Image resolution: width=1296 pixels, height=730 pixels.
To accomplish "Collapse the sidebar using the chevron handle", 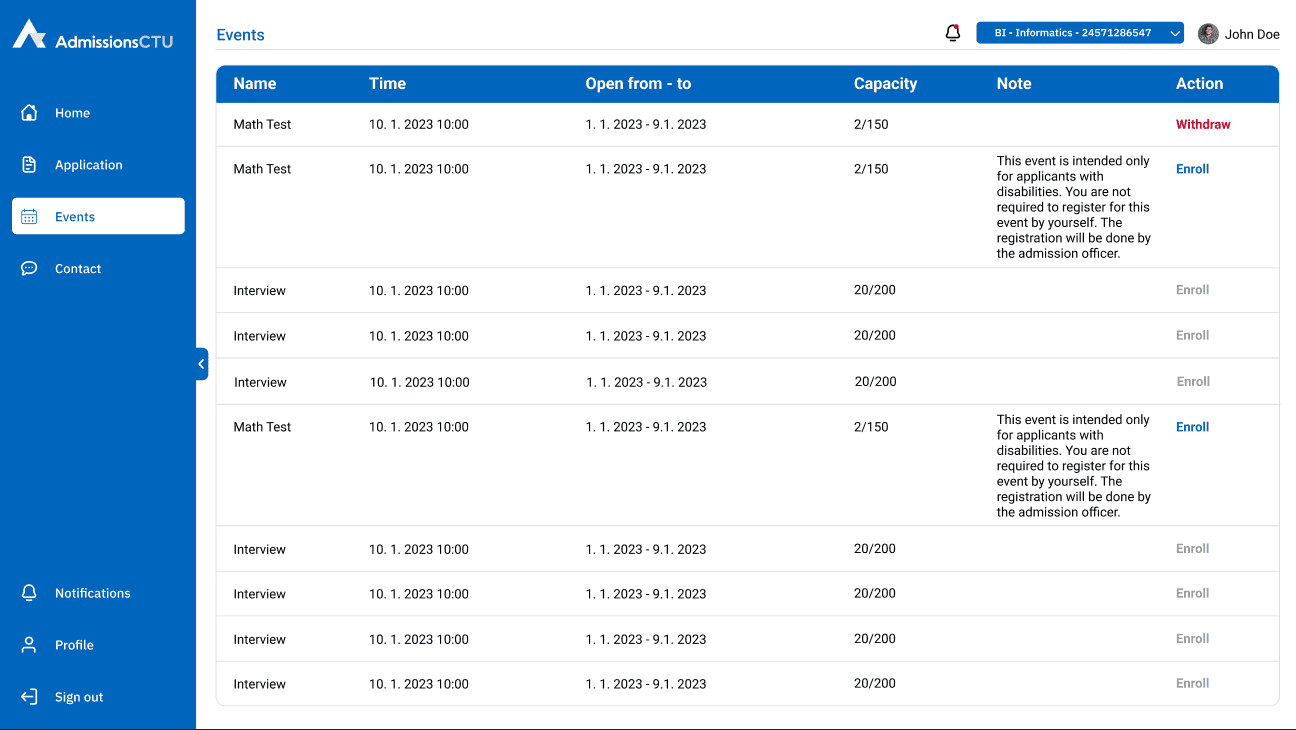I will tap(201, 364).
